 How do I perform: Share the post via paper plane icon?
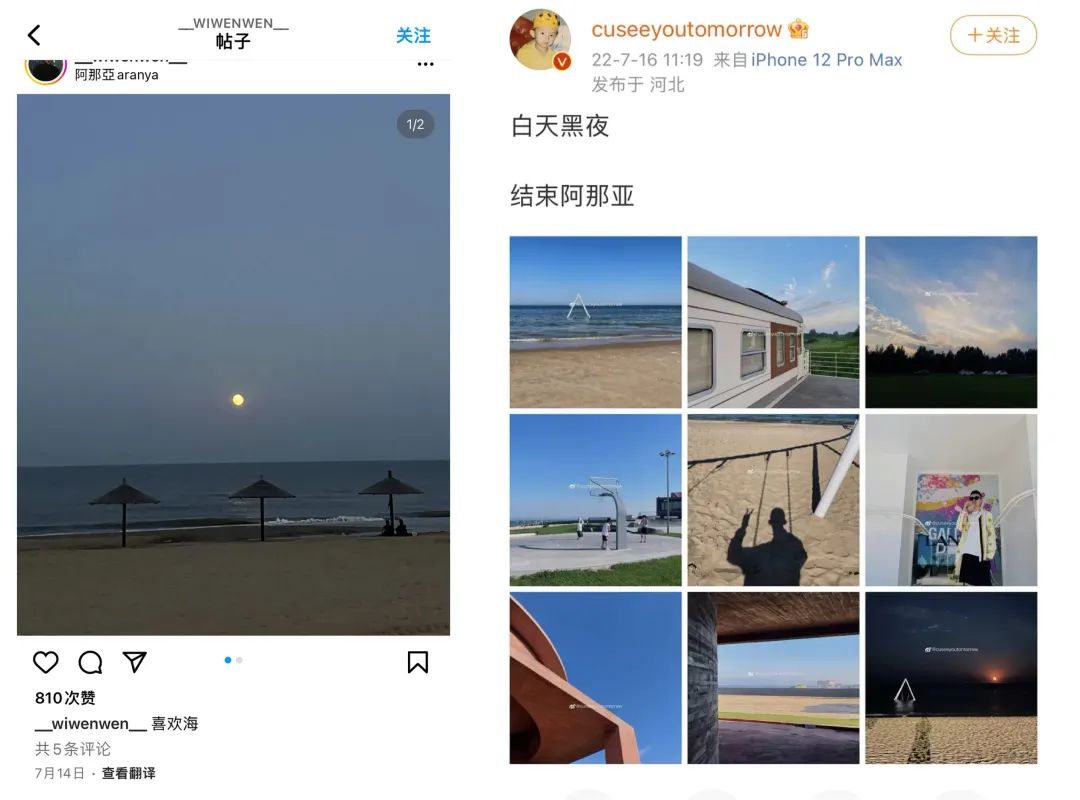tap(135, 662)
